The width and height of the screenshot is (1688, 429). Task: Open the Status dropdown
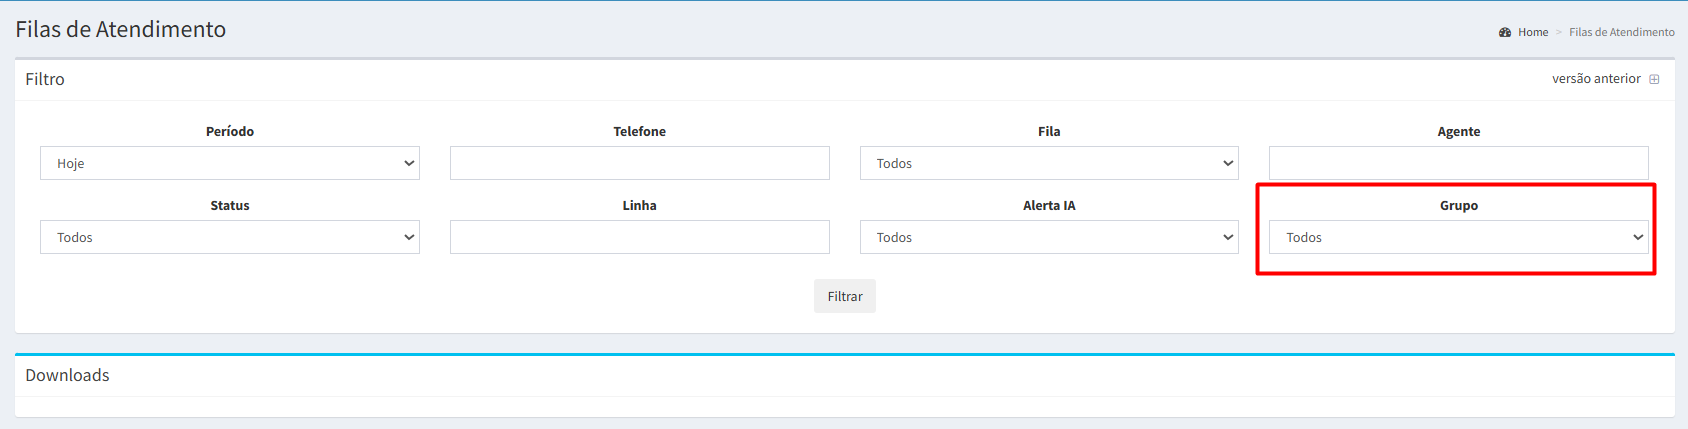[x=229, y=237]
